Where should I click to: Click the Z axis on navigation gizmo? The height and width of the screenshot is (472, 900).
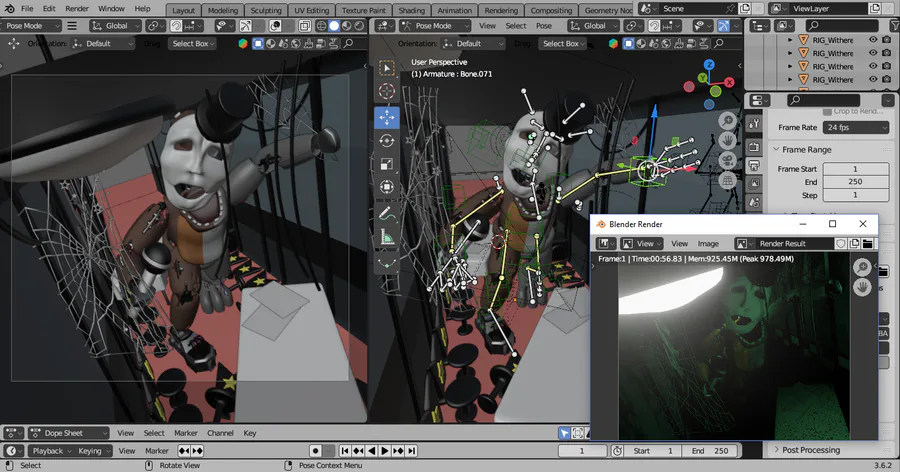click(709, 65)
